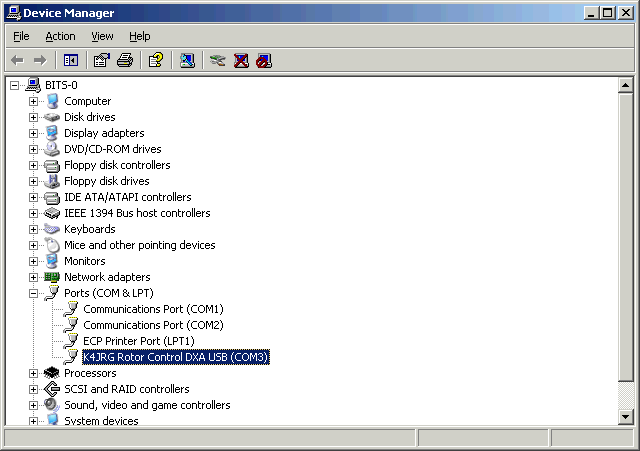The width and height of the screenshot is (640, 451).
Task: Click Scan for hardware changes icon
Action: 187,60
